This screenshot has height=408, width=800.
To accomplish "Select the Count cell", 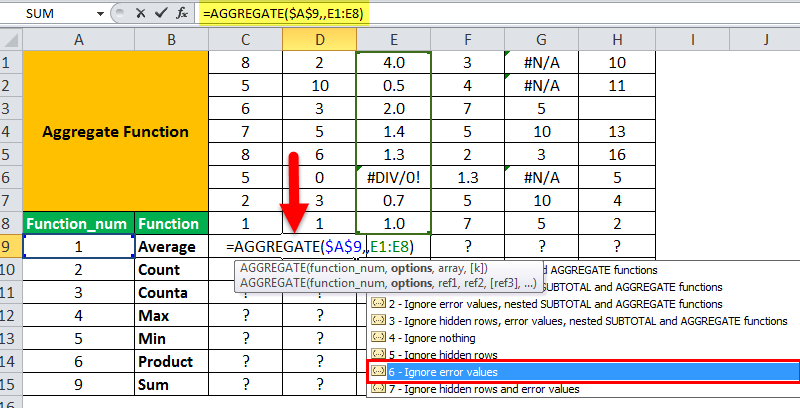I will (x=171, y=269).
